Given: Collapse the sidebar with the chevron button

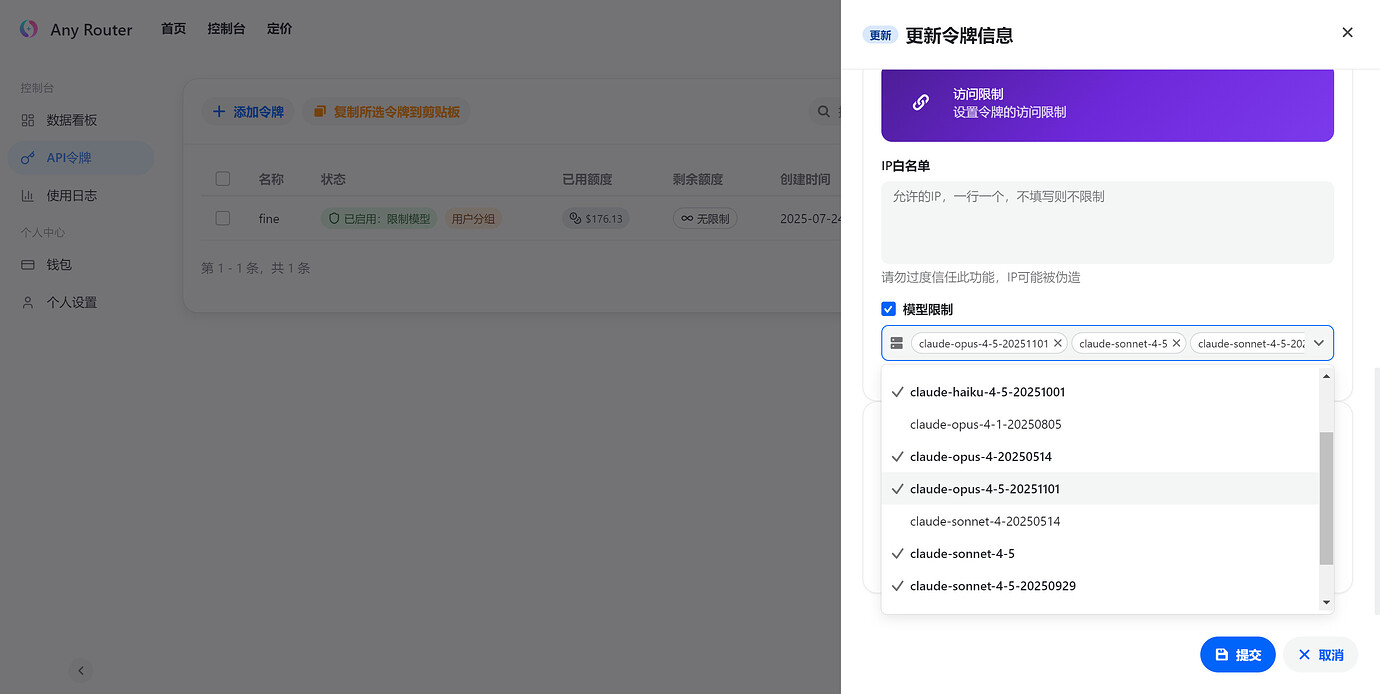Looking at the screenshot, I should [81, 671].
